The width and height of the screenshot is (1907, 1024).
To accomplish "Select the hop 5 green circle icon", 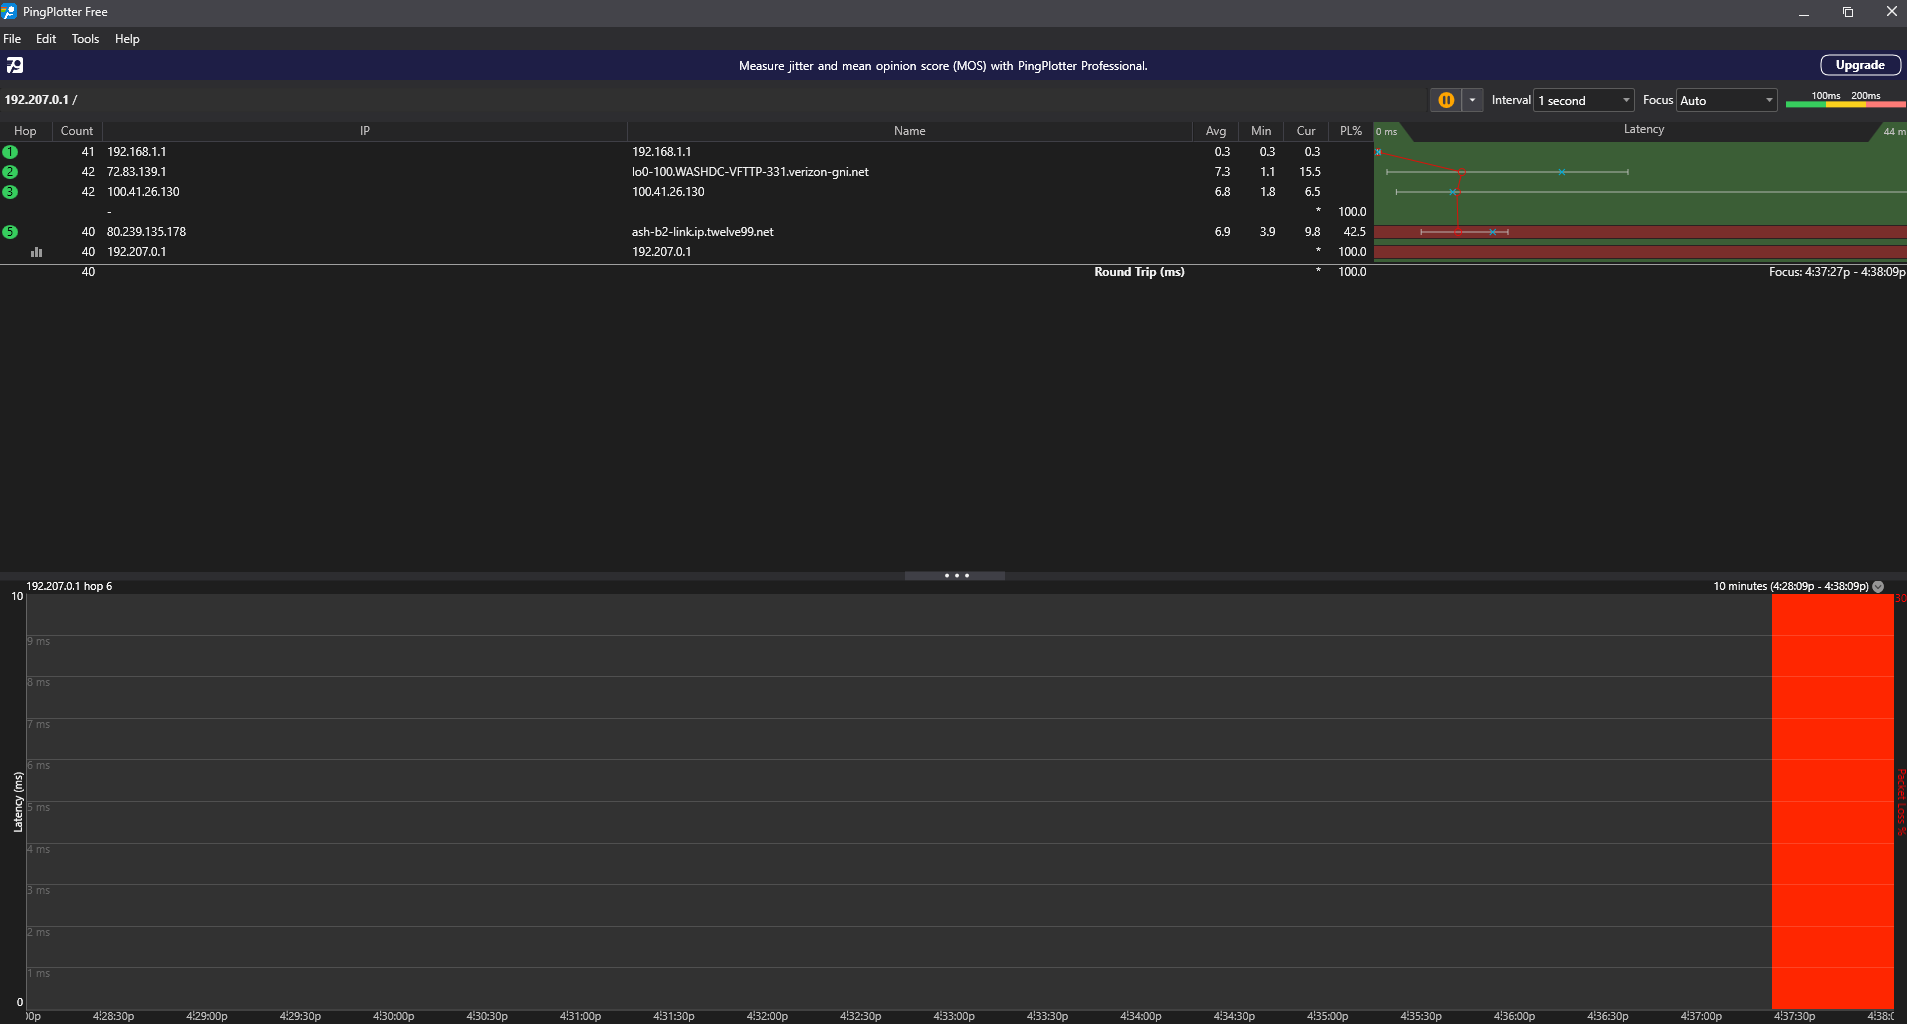I will pos(10,232).
